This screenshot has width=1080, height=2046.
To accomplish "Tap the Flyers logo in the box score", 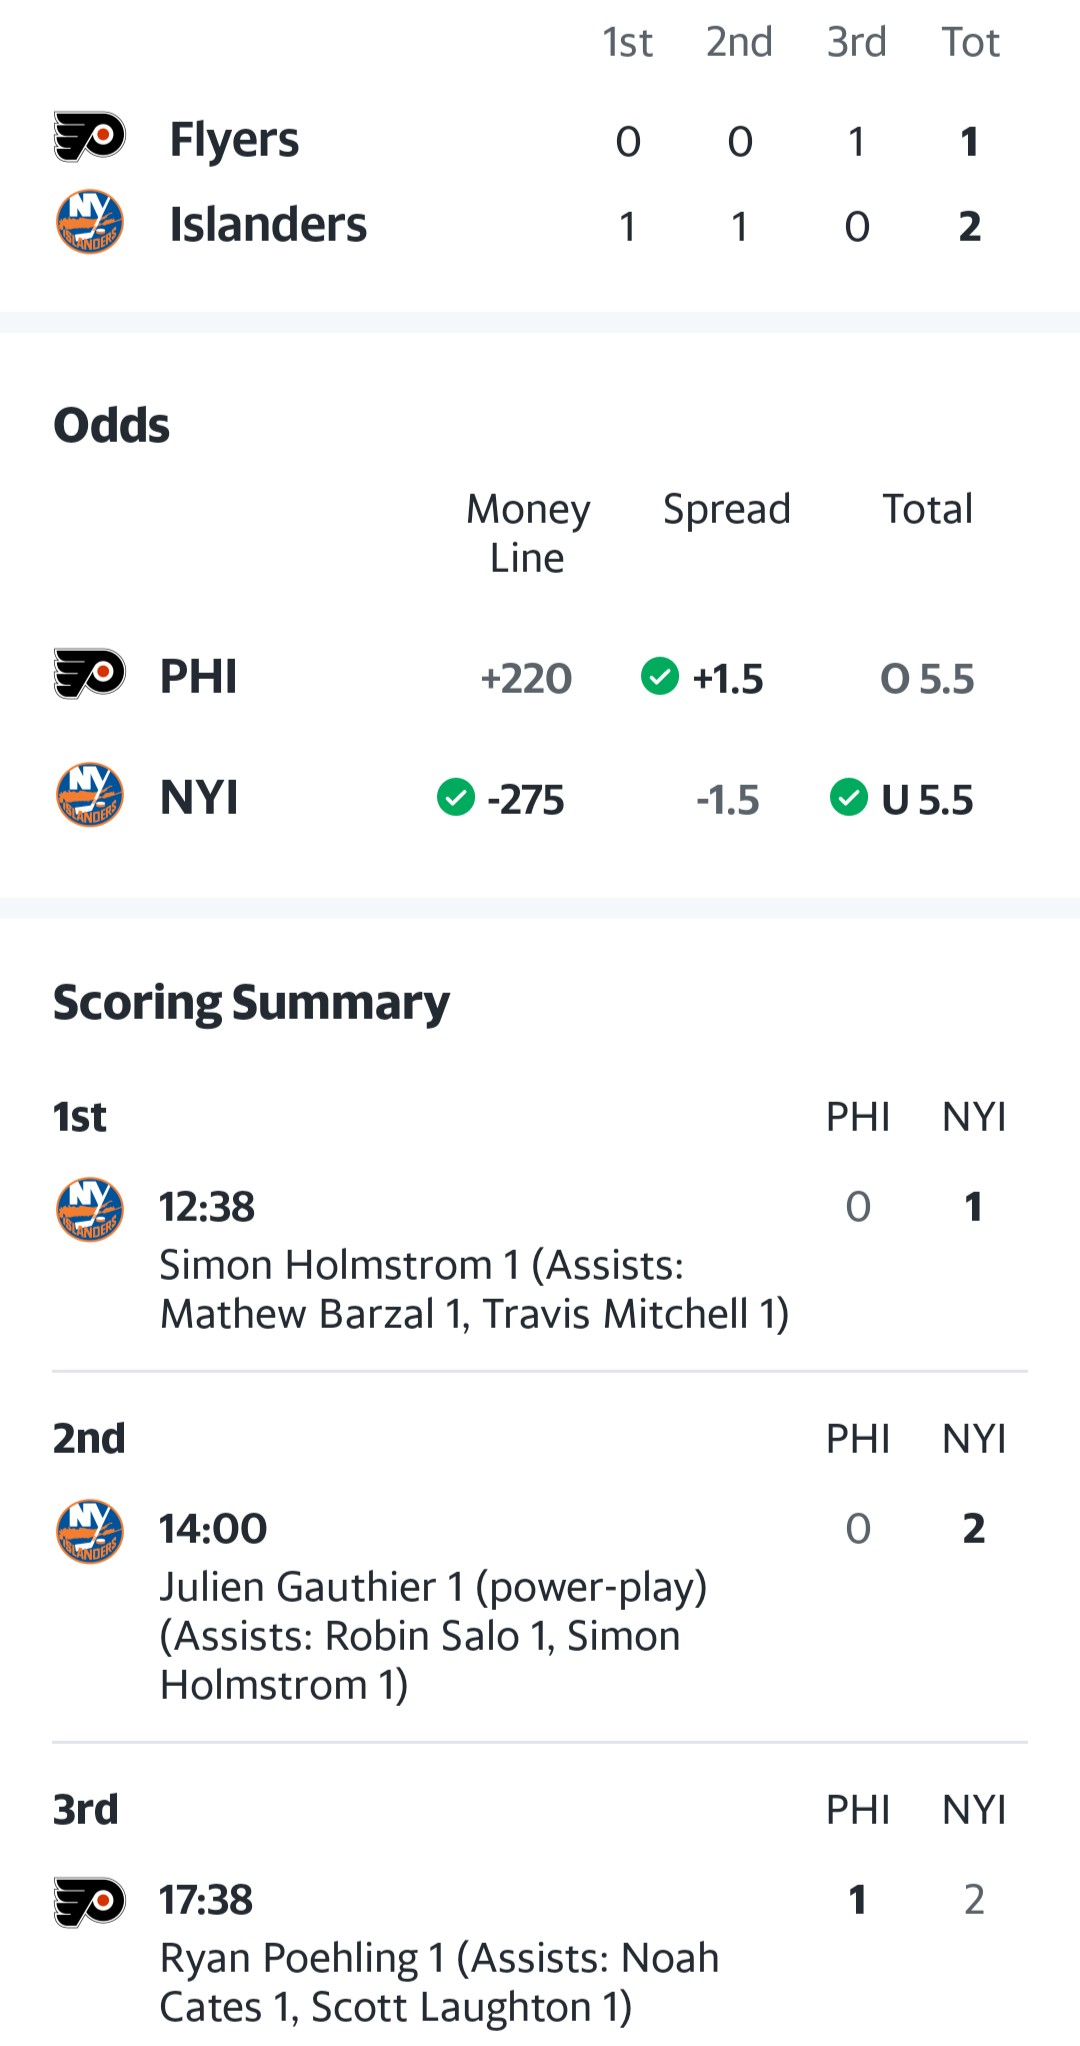I will [x=89, y=138].
